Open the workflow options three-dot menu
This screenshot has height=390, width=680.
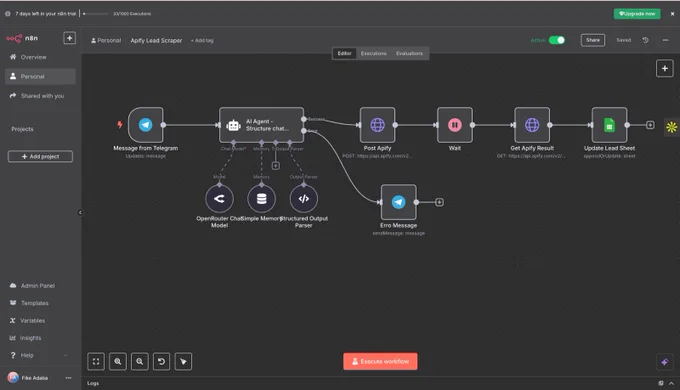[665, 40]
